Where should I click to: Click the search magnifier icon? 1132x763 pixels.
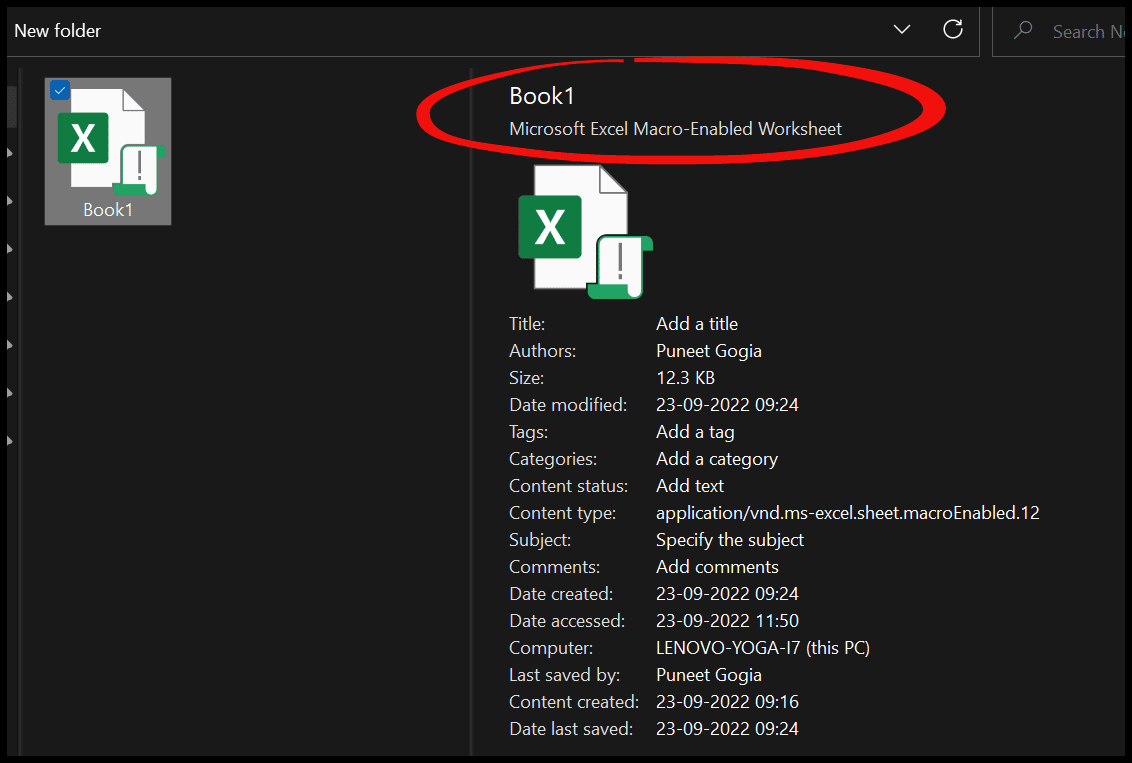click(1022, 30)
